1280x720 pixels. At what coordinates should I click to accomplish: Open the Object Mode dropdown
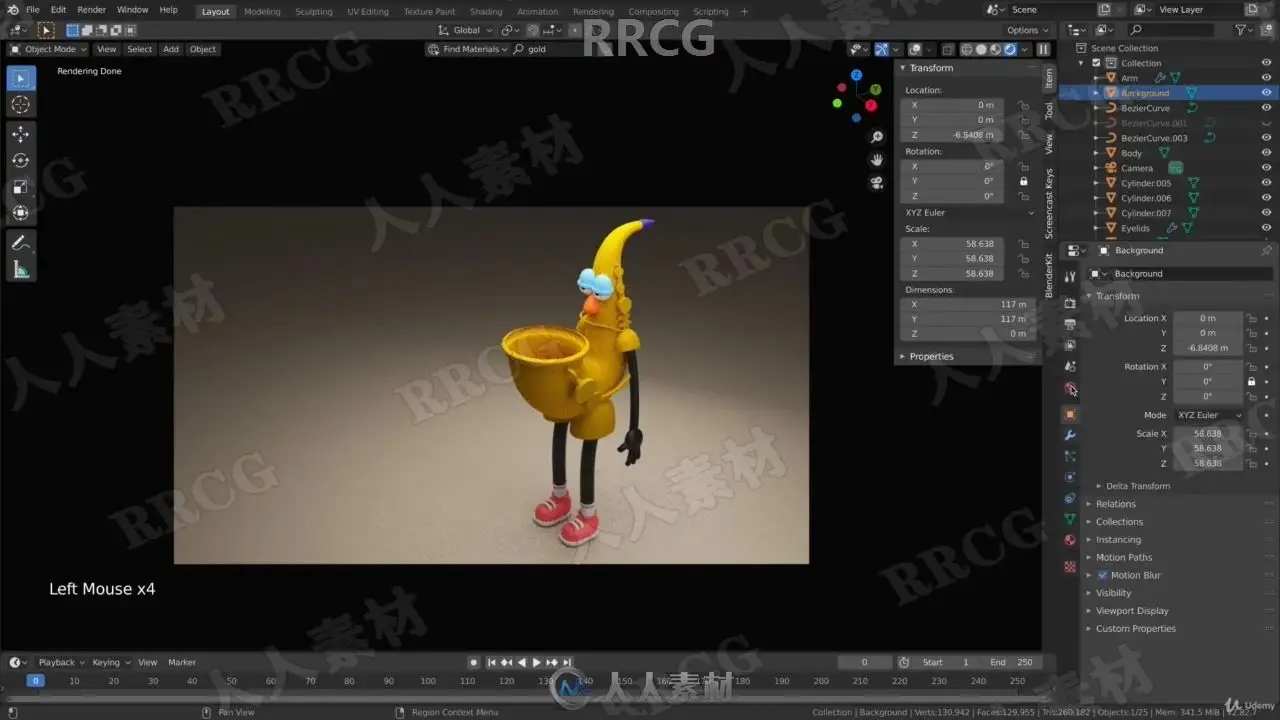49,49
